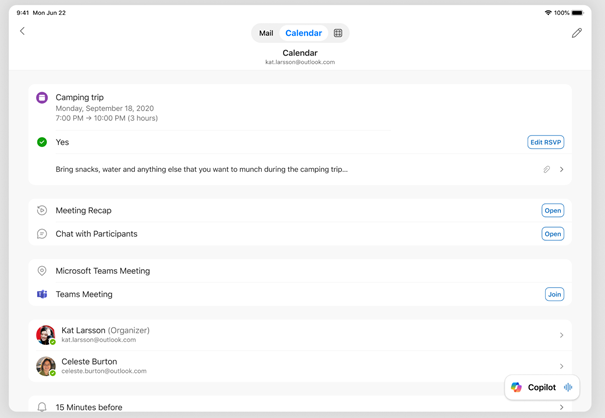Open the grid view icon
The width and height of the screenshot is (605, 418).
tap(338, 33)
